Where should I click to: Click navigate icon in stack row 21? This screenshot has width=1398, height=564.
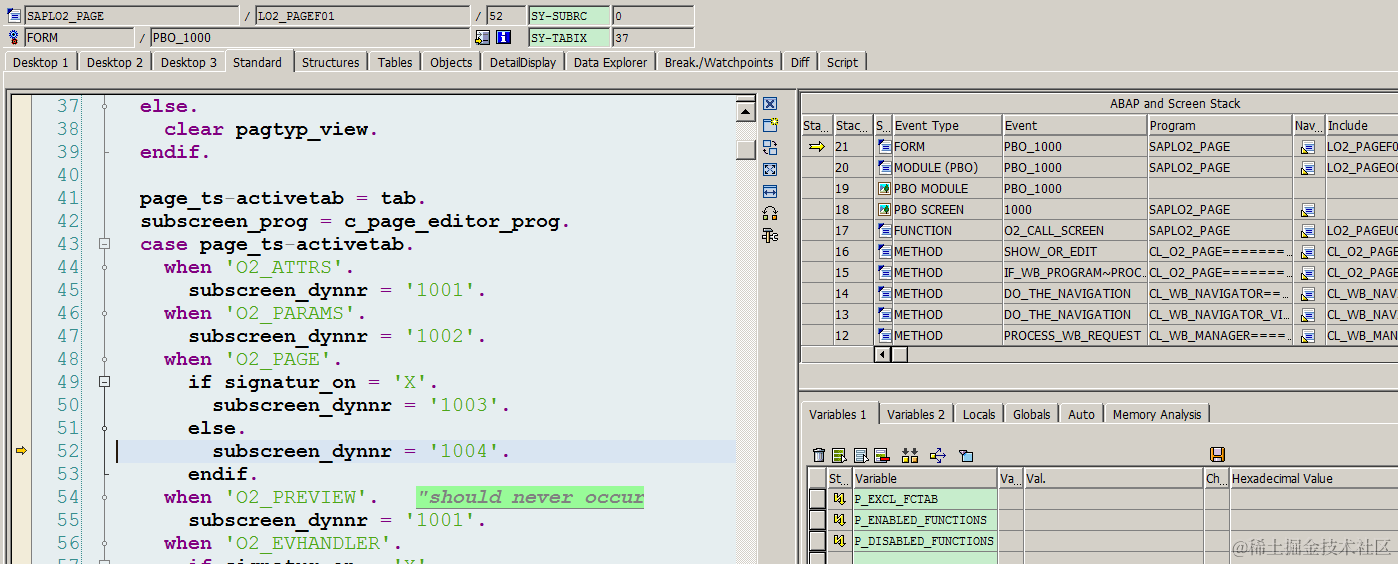[x=1307, y=147]
